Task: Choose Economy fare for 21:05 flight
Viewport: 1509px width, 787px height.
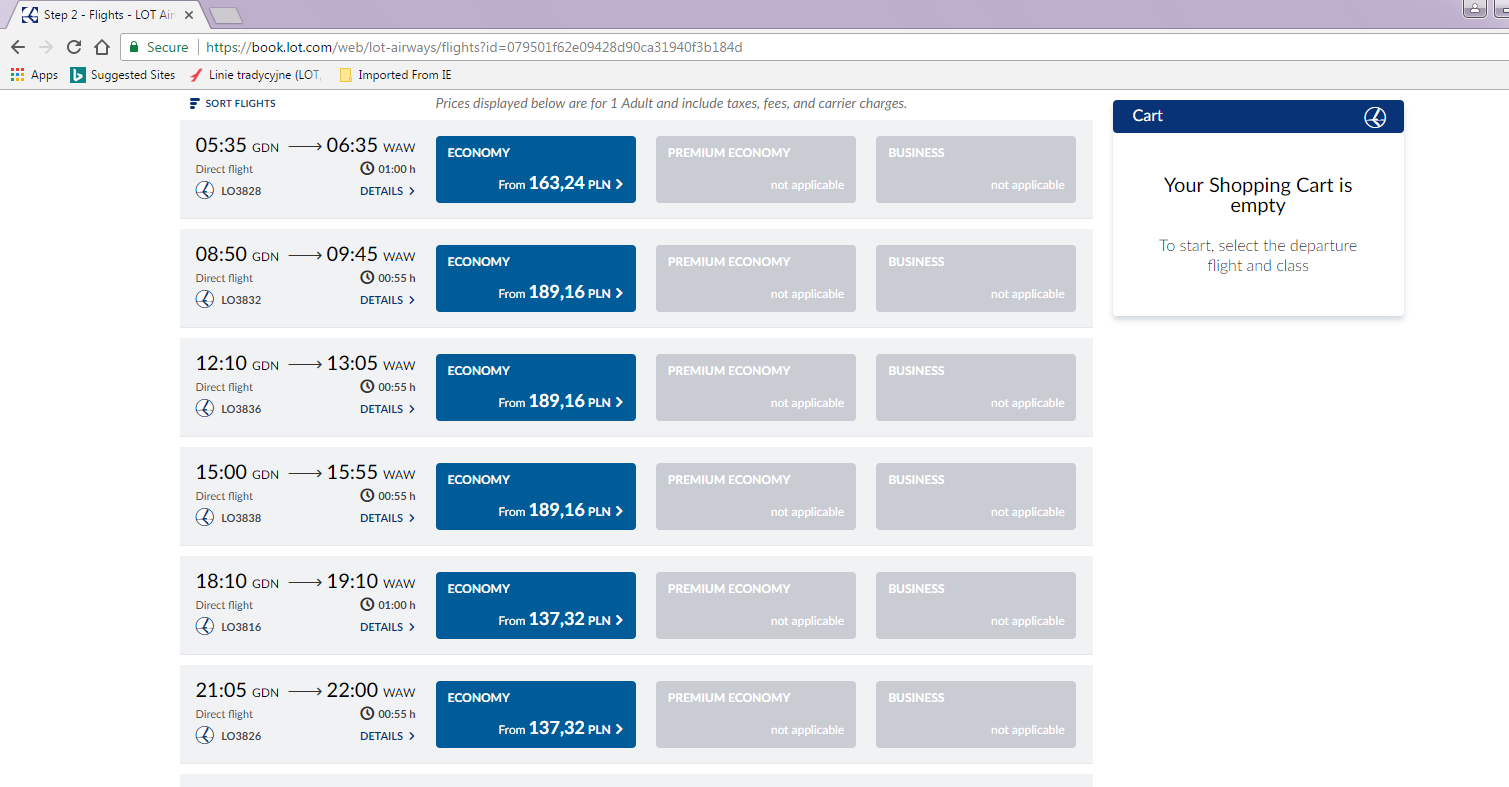Action: pyautogui.click(x=536, y=714)
